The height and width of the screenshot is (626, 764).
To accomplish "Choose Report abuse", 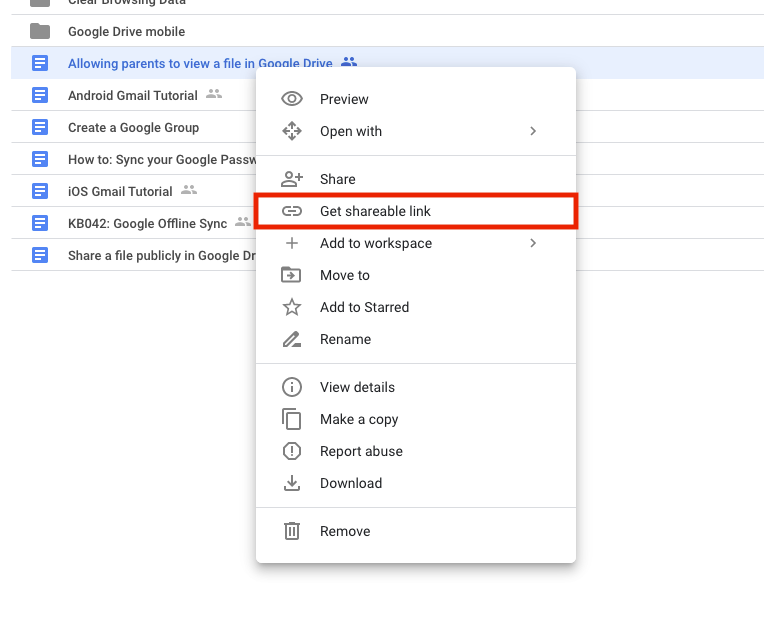I will coord(416,451).
